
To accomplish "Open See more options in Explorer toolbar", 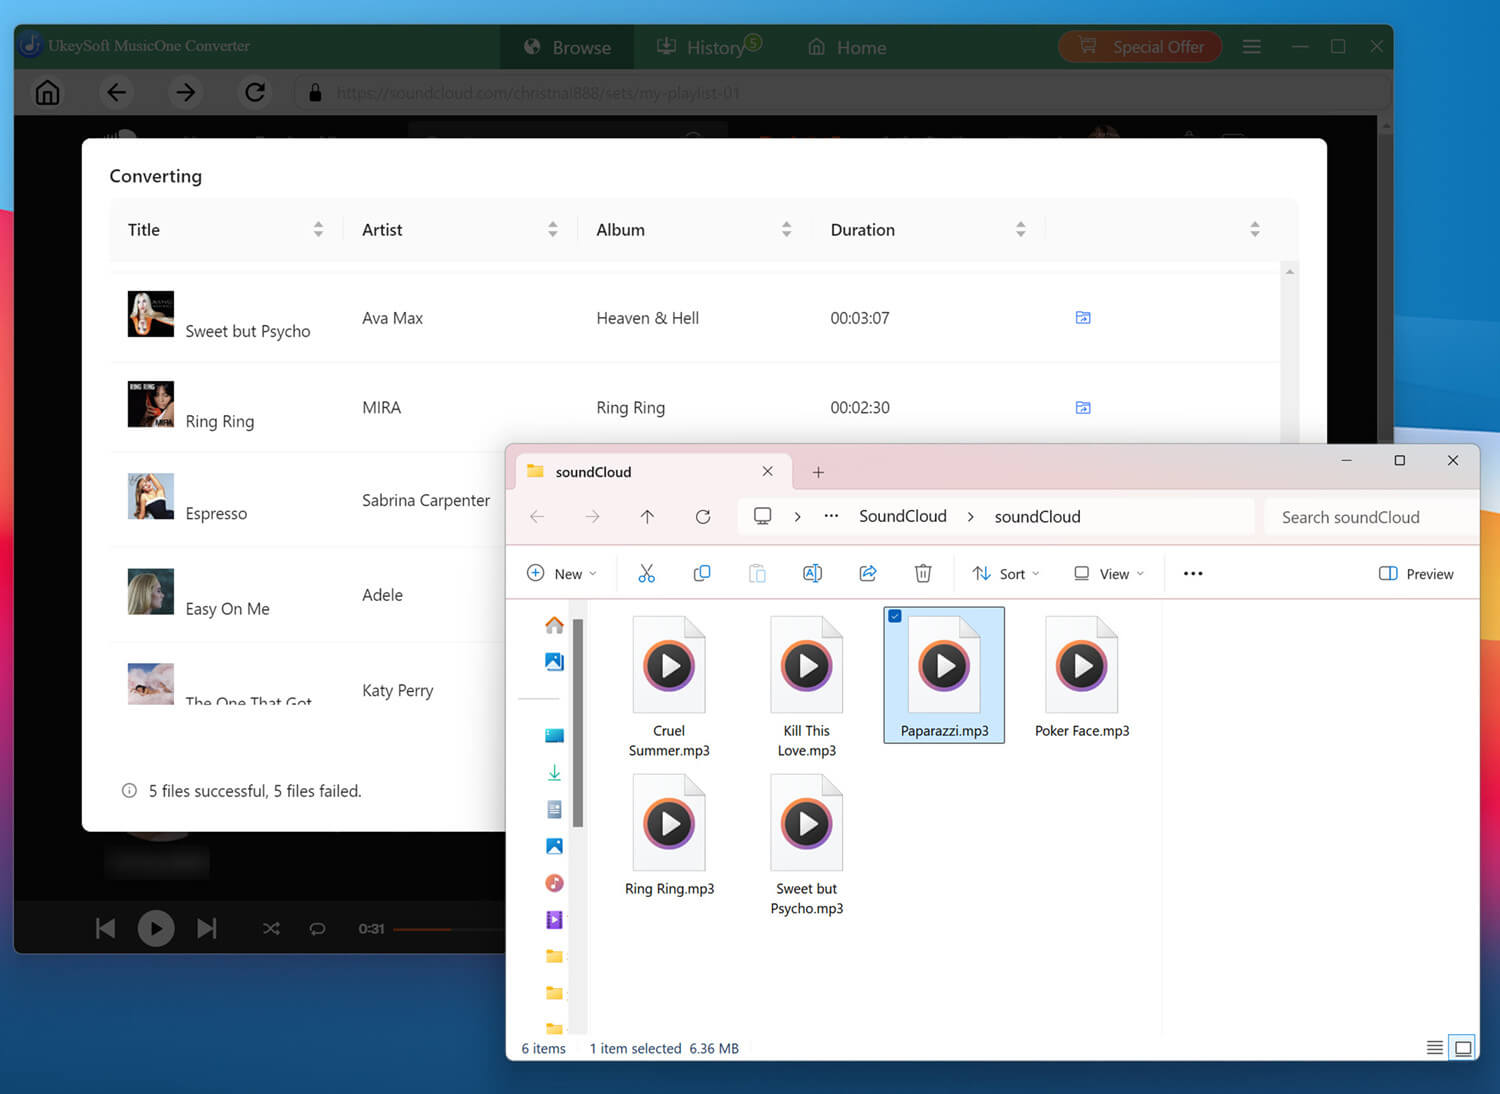I will pos(1193,574).
